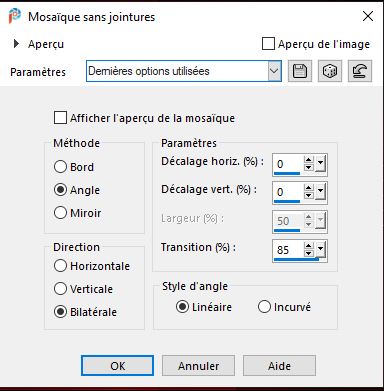Open the Transition slider dropdown arrow

[x=320, y=249]
